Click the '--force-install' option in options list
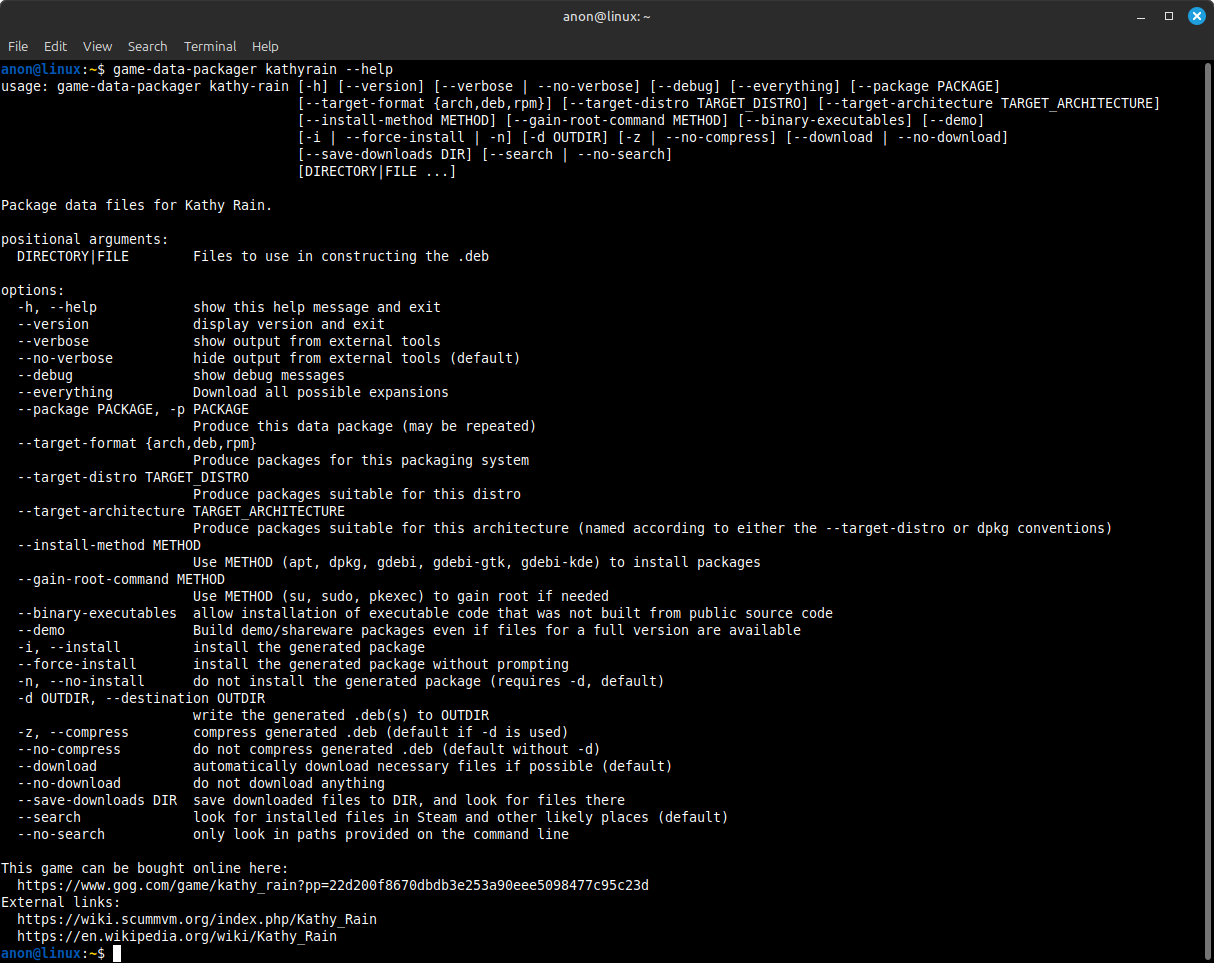 point(77,664)
